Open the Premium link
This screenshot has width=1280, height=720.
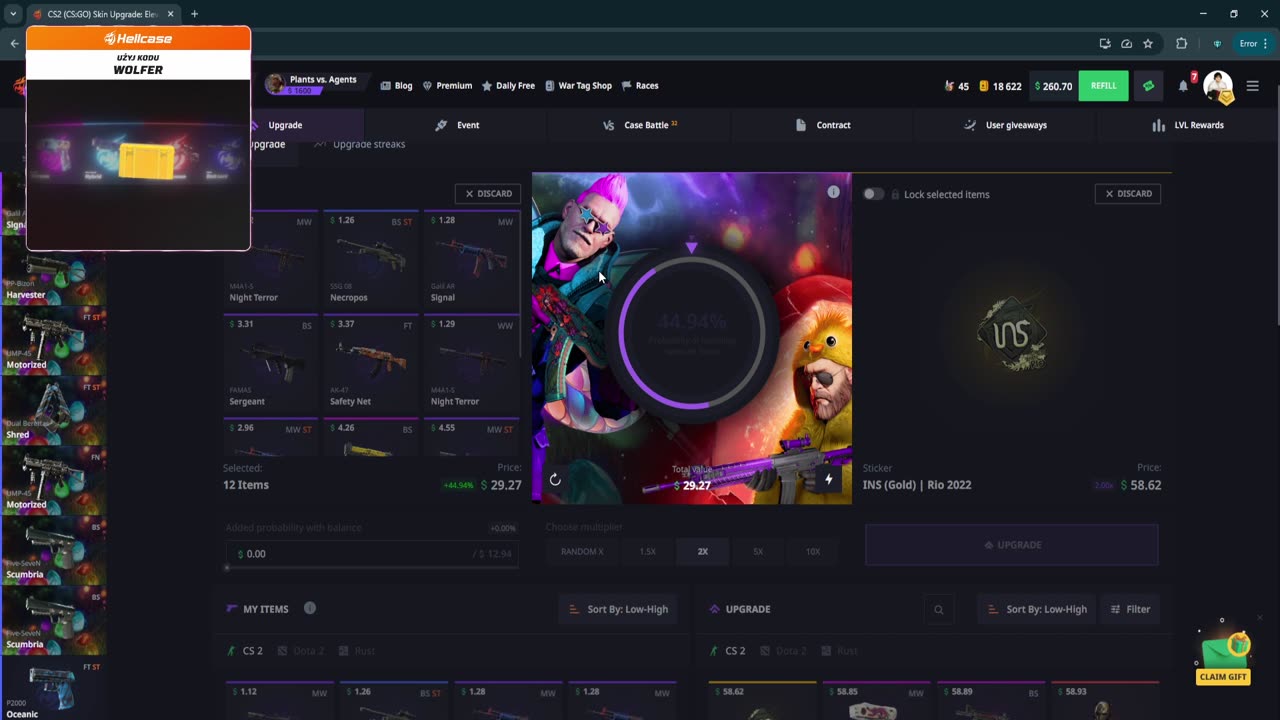tap(447, 86)
